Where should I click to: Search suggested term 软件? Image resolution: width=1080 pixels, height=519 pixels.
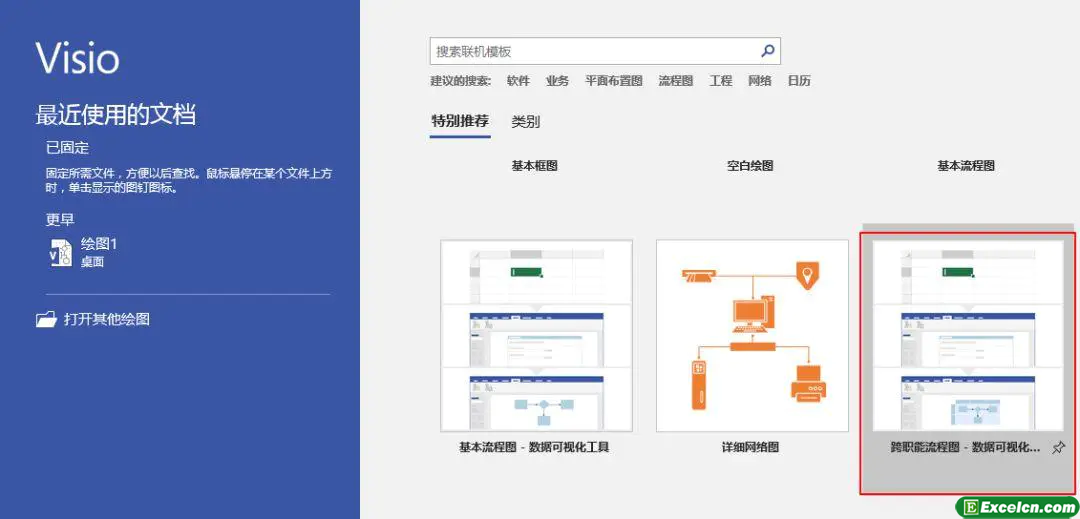pos(518,81)
